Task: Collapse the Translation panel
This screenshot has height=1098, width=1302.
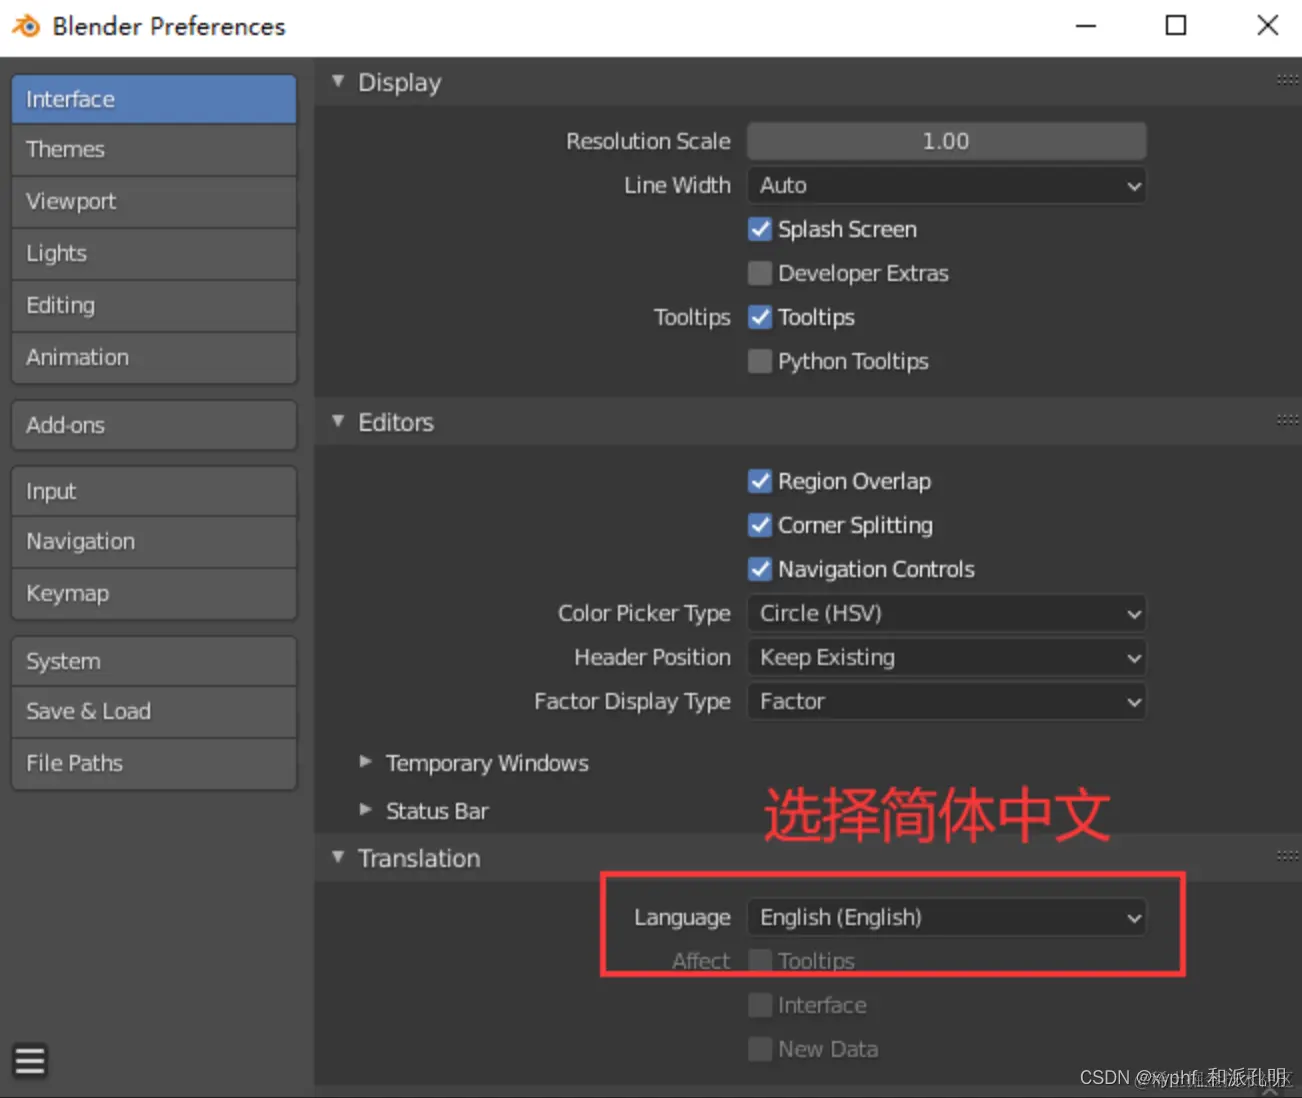Action: tap(338, 857)
